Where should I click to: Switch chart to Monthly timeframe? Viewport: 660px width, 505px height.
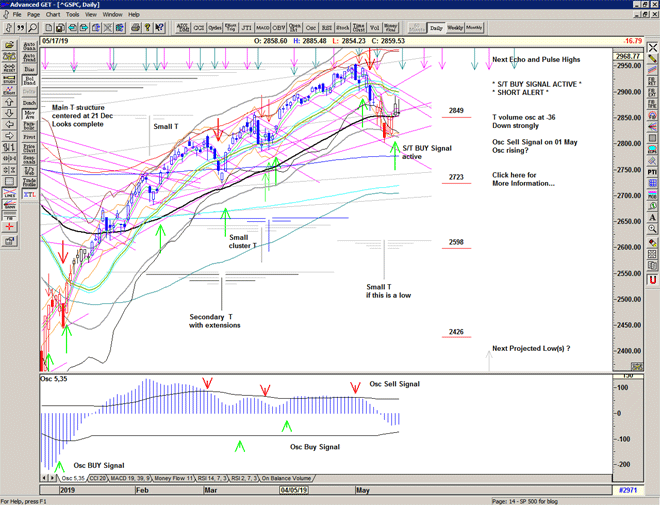[x=474, y=28]
